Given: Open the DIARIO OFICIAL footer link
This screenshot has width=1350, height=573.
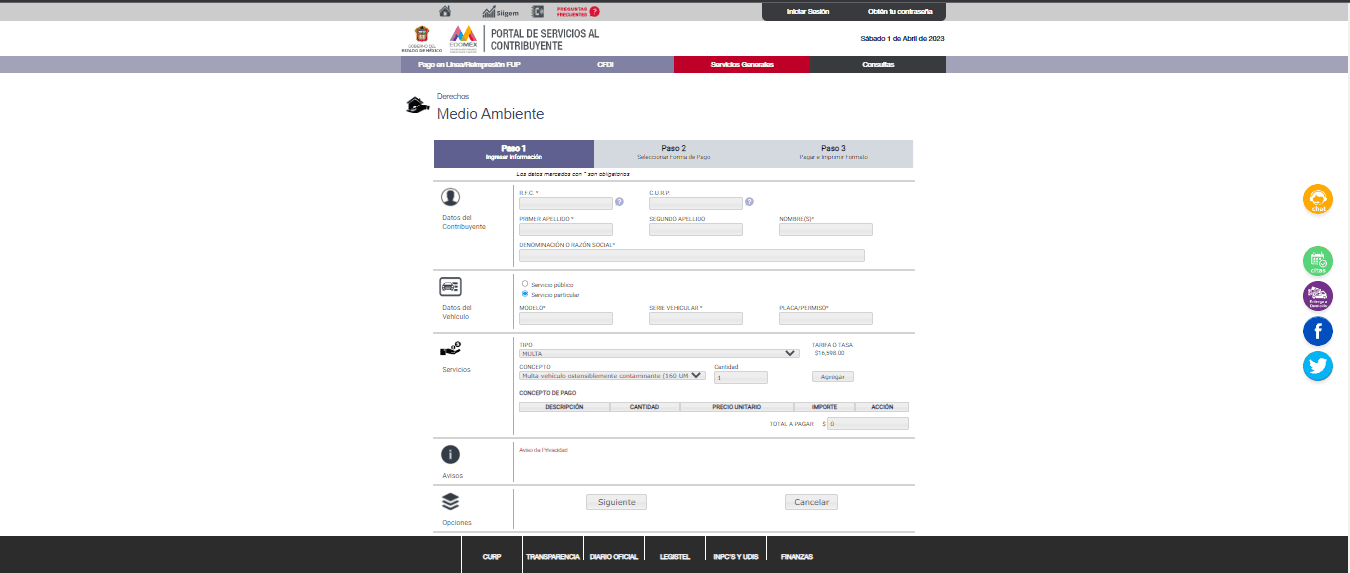Looking at the screenshot, I should point(614,556).
